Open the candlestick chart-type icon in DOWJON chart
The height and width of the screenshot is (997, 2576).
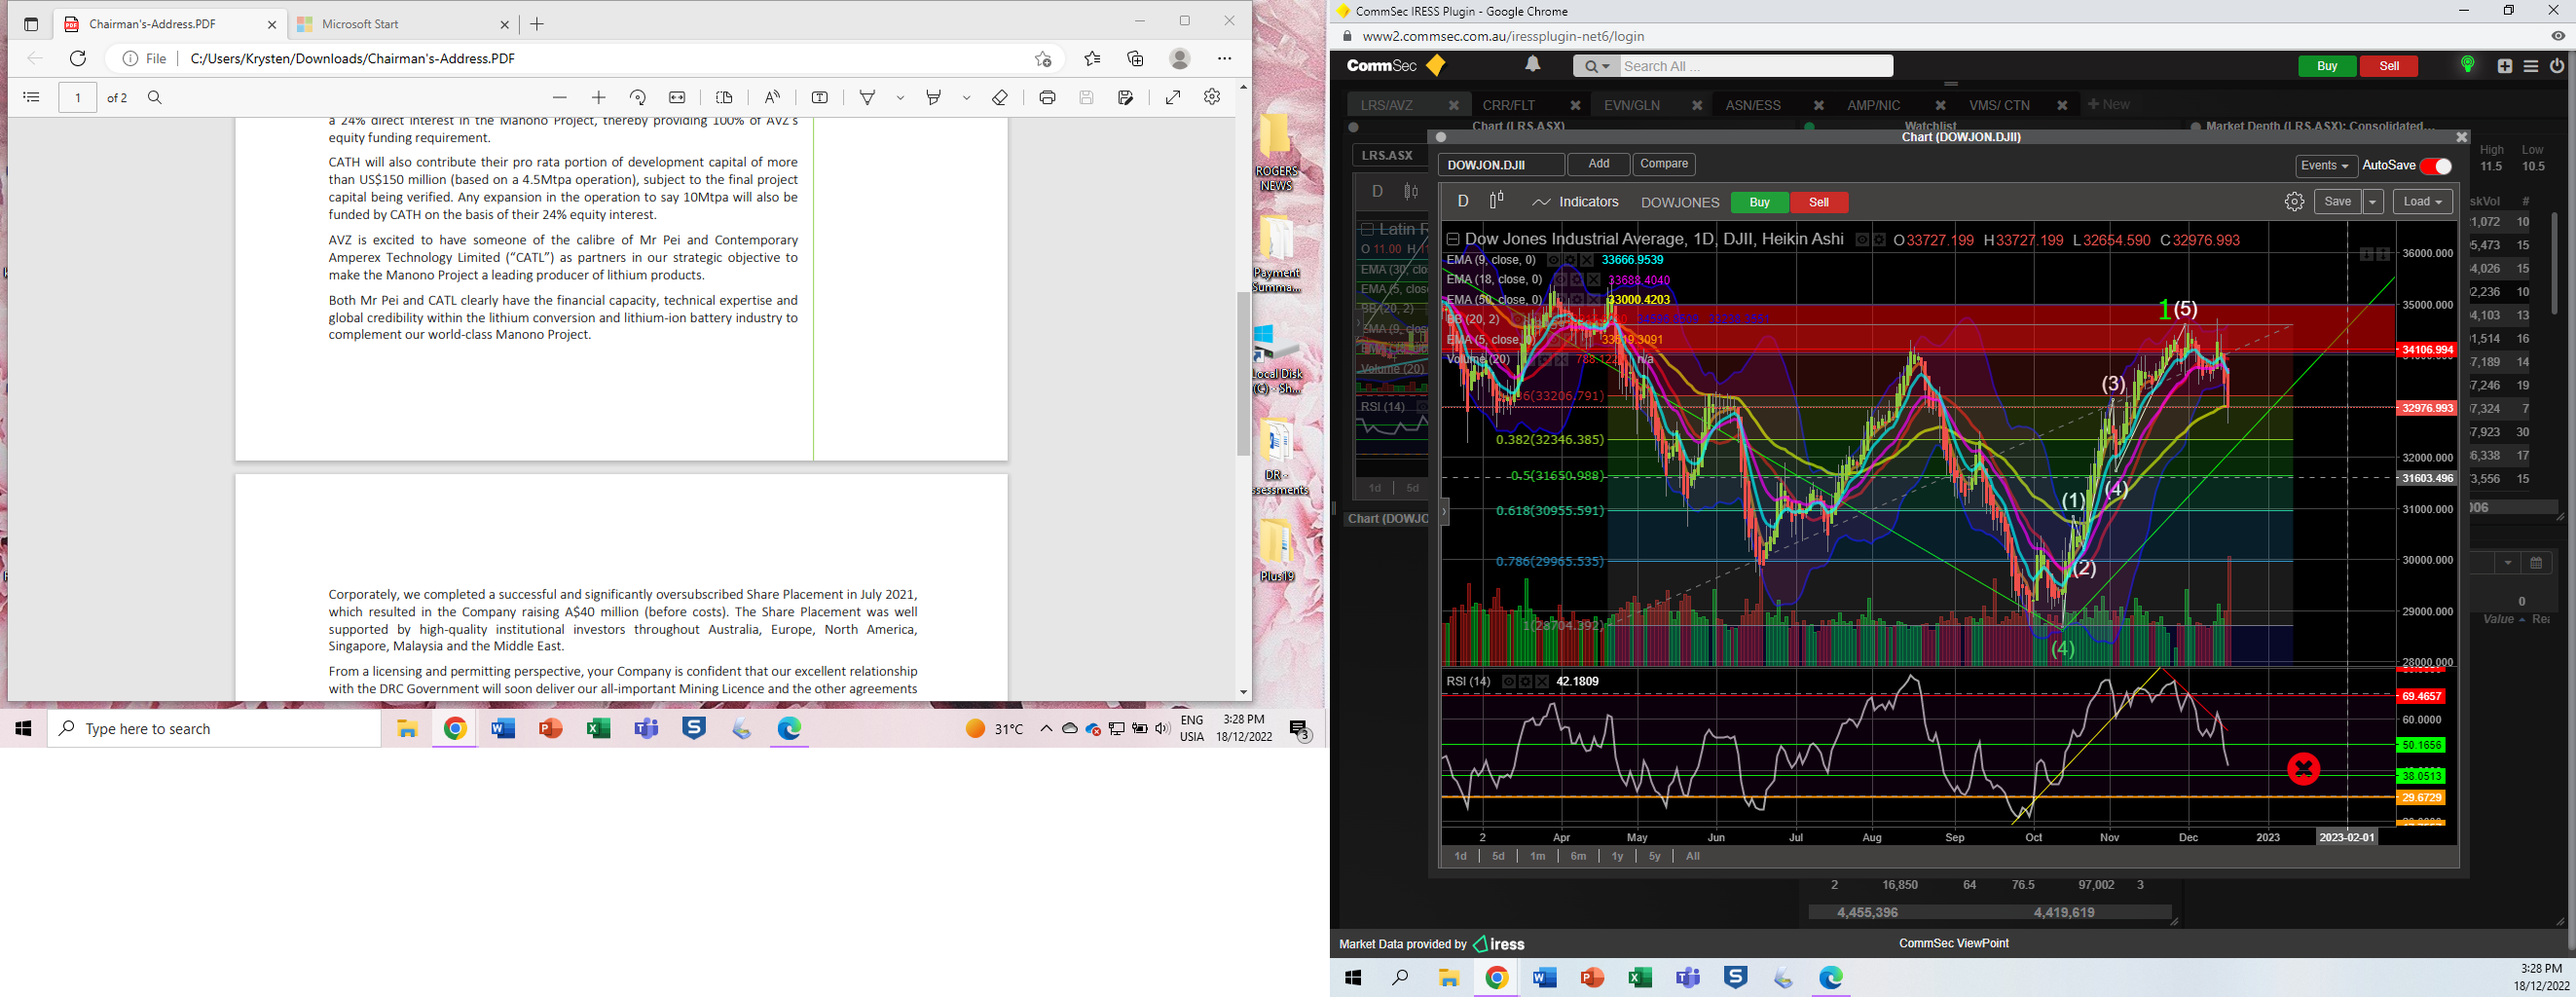1497,201
